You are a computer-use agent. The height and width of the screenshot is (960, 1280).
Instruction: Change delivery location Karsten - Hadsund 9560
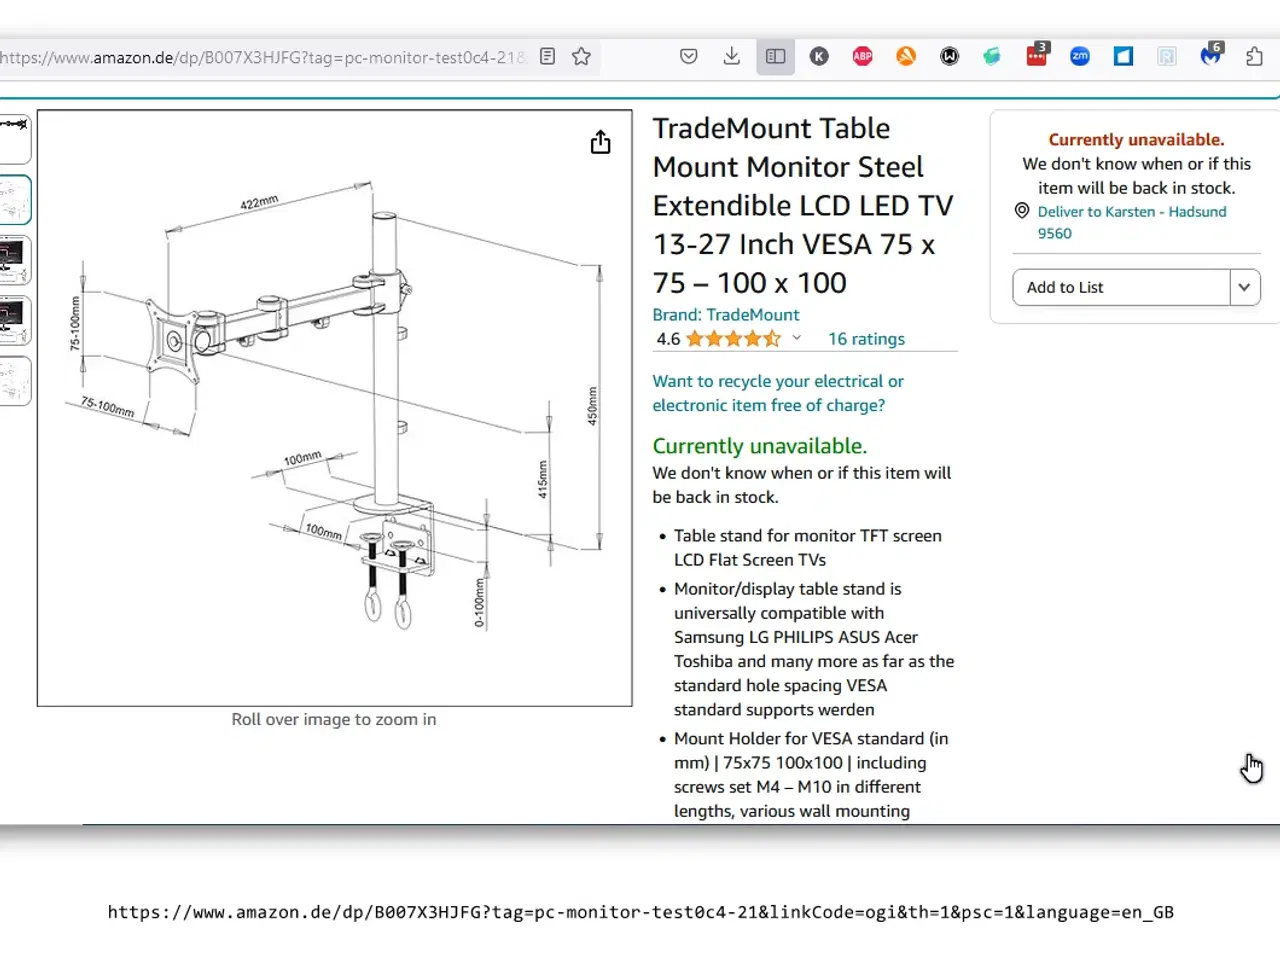[x=1132, y=222]
